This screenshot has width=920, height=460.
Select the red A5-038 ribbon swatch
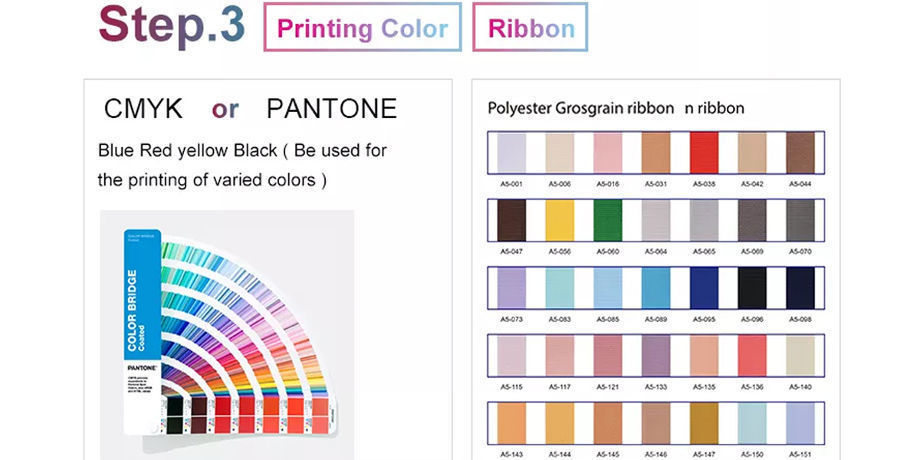point(703,153)
